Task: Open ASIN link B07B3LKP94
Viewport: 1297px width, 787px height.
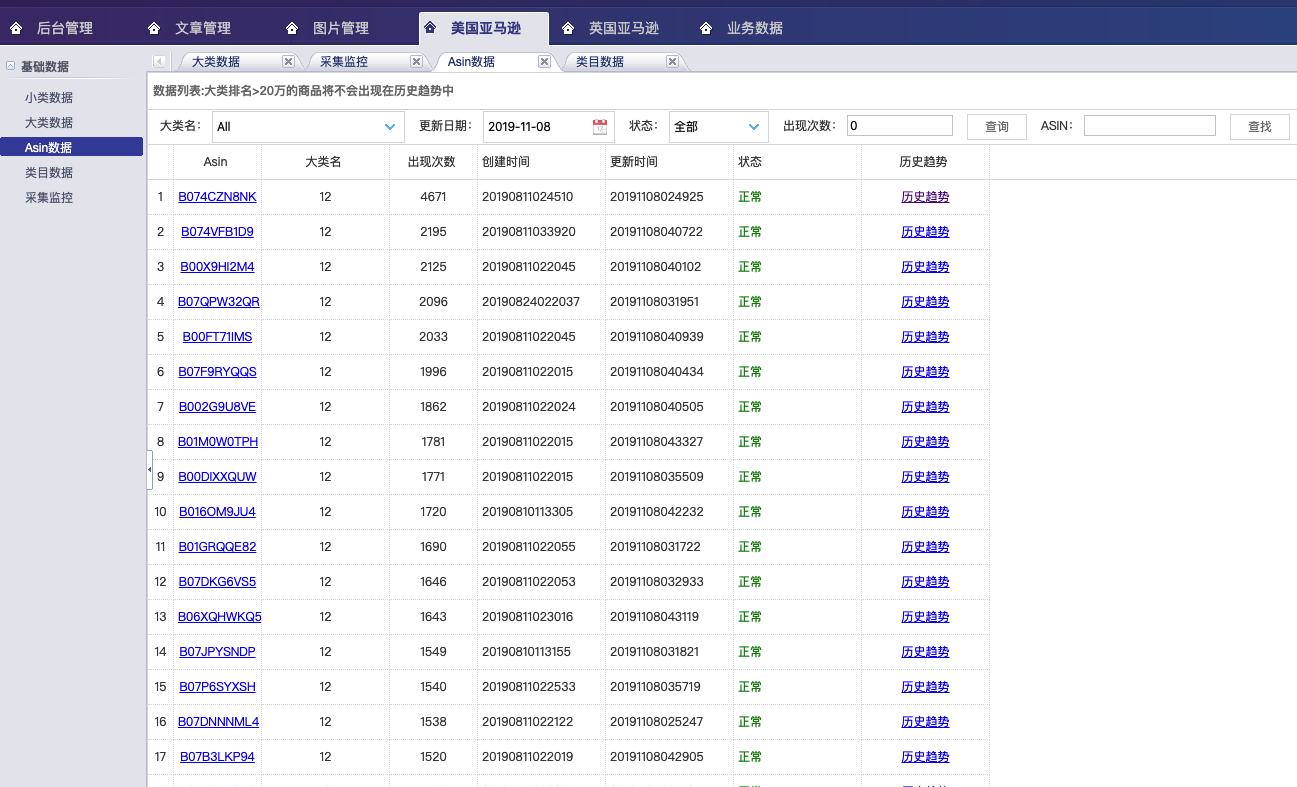Action: [x=217, y=757]
